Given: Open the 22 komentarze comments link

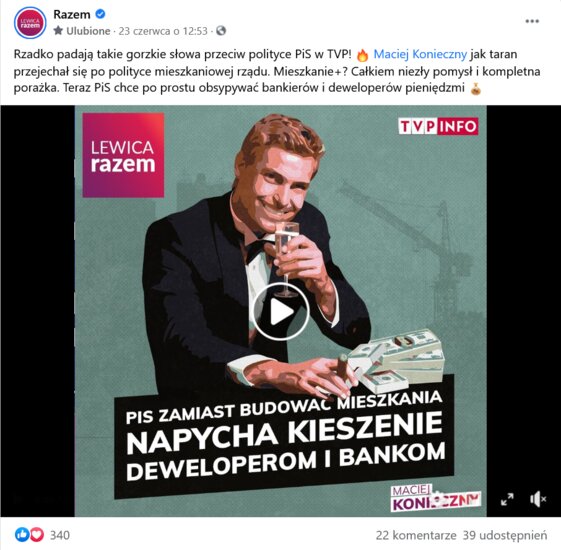Looking at the screenshot, I should coord(416,535).
